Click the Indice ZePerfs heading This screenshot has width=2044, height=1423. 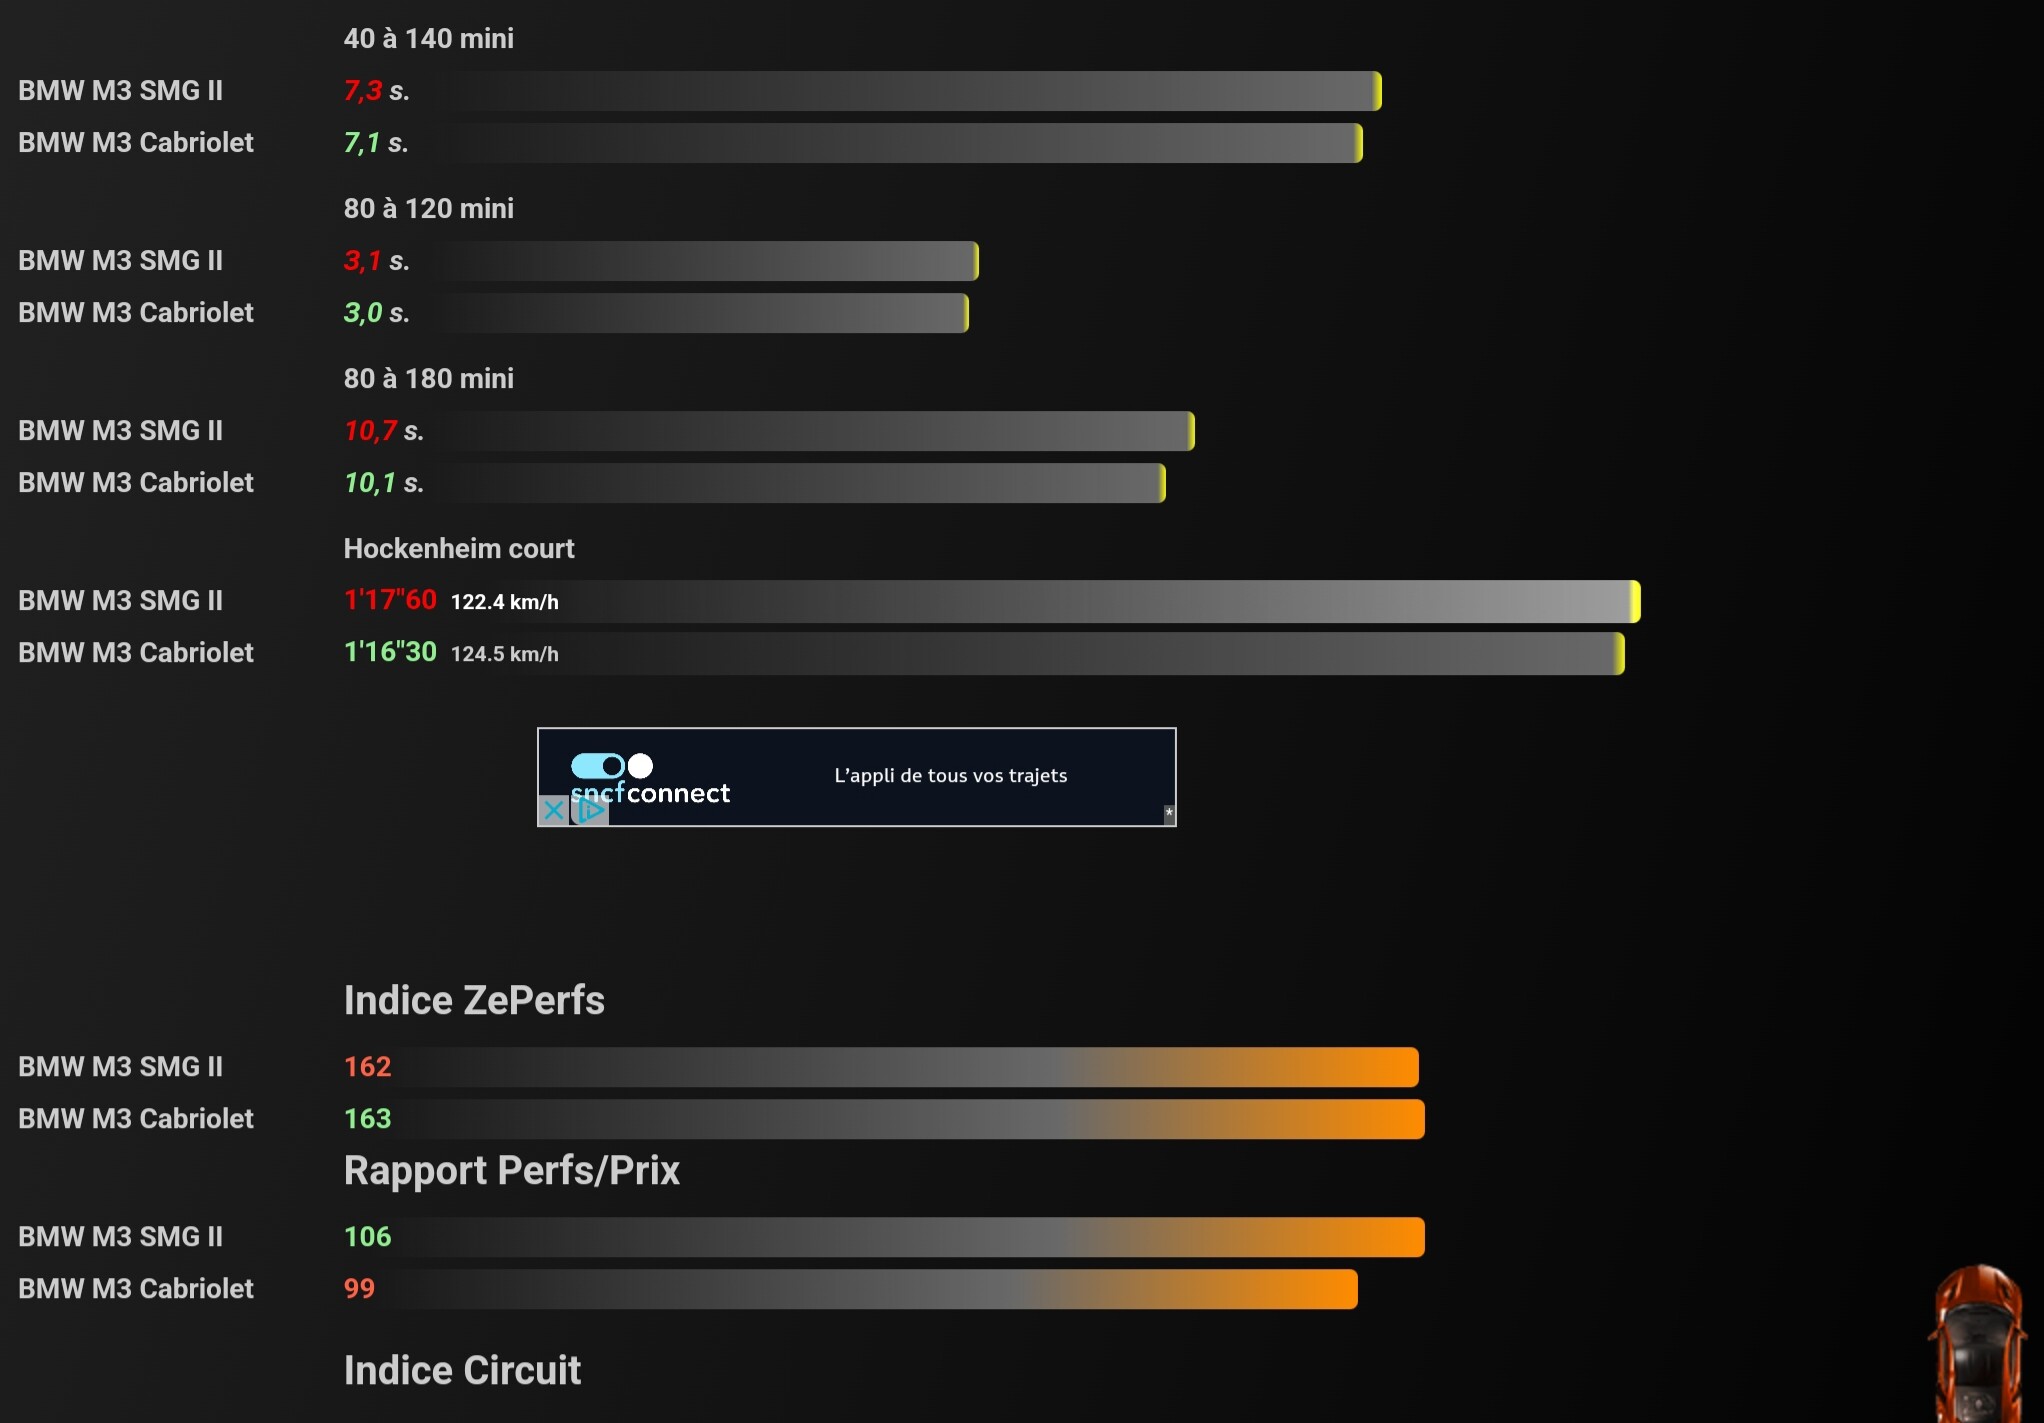tap(474, 1000)
